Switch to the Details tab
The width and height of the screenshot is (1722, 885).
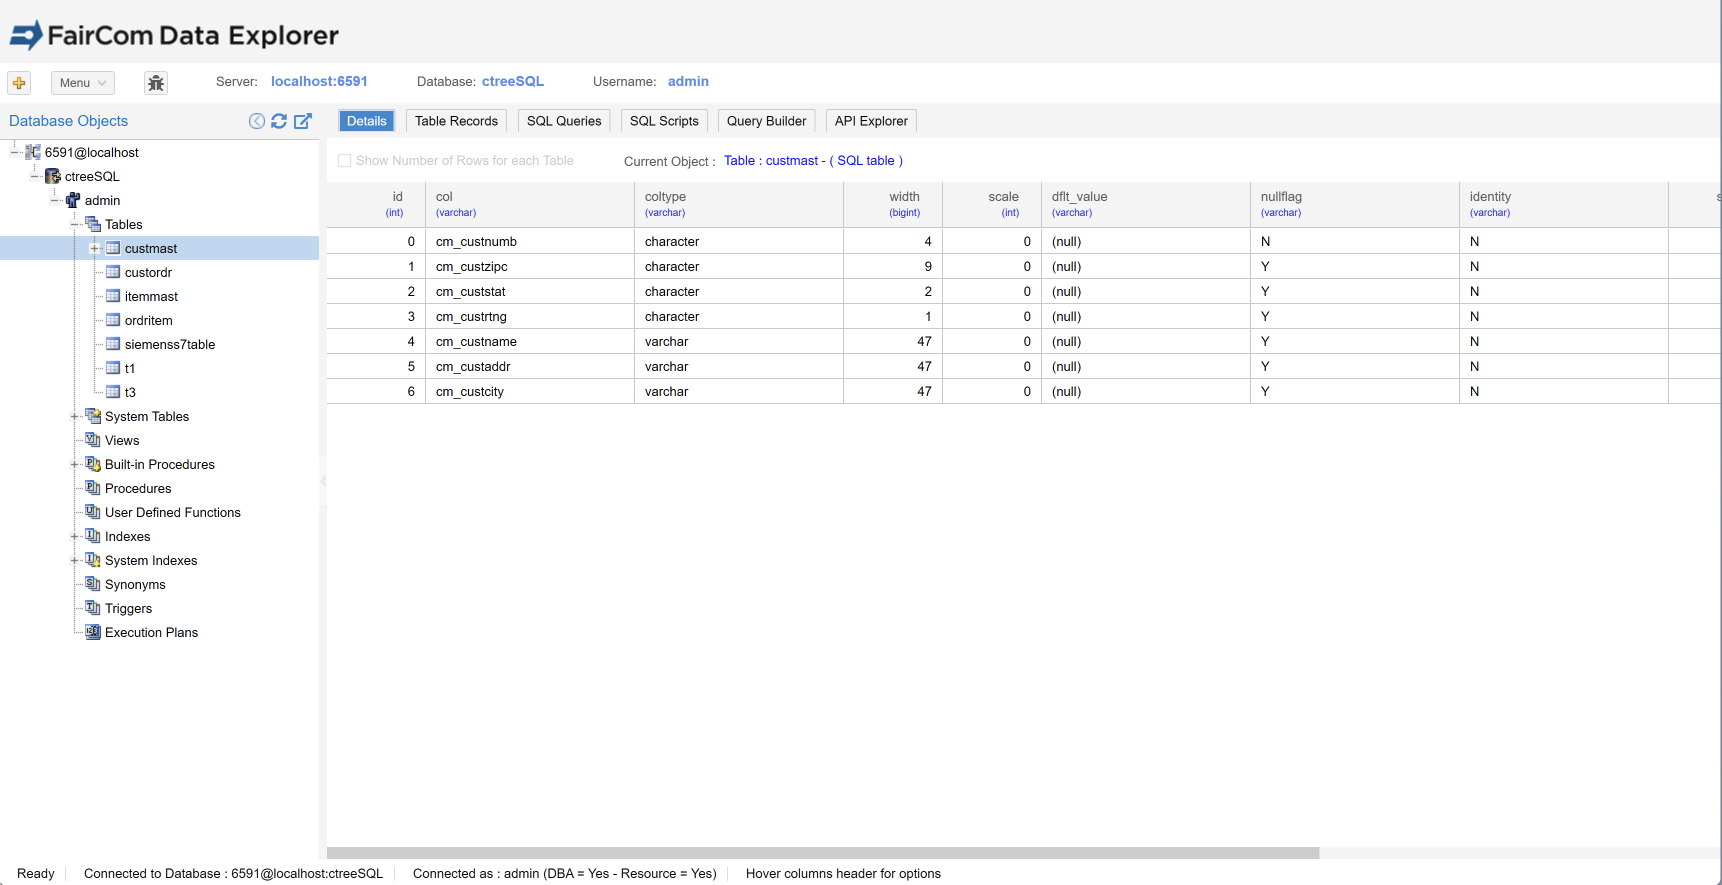pyautogui.click(x=367, y=121)
